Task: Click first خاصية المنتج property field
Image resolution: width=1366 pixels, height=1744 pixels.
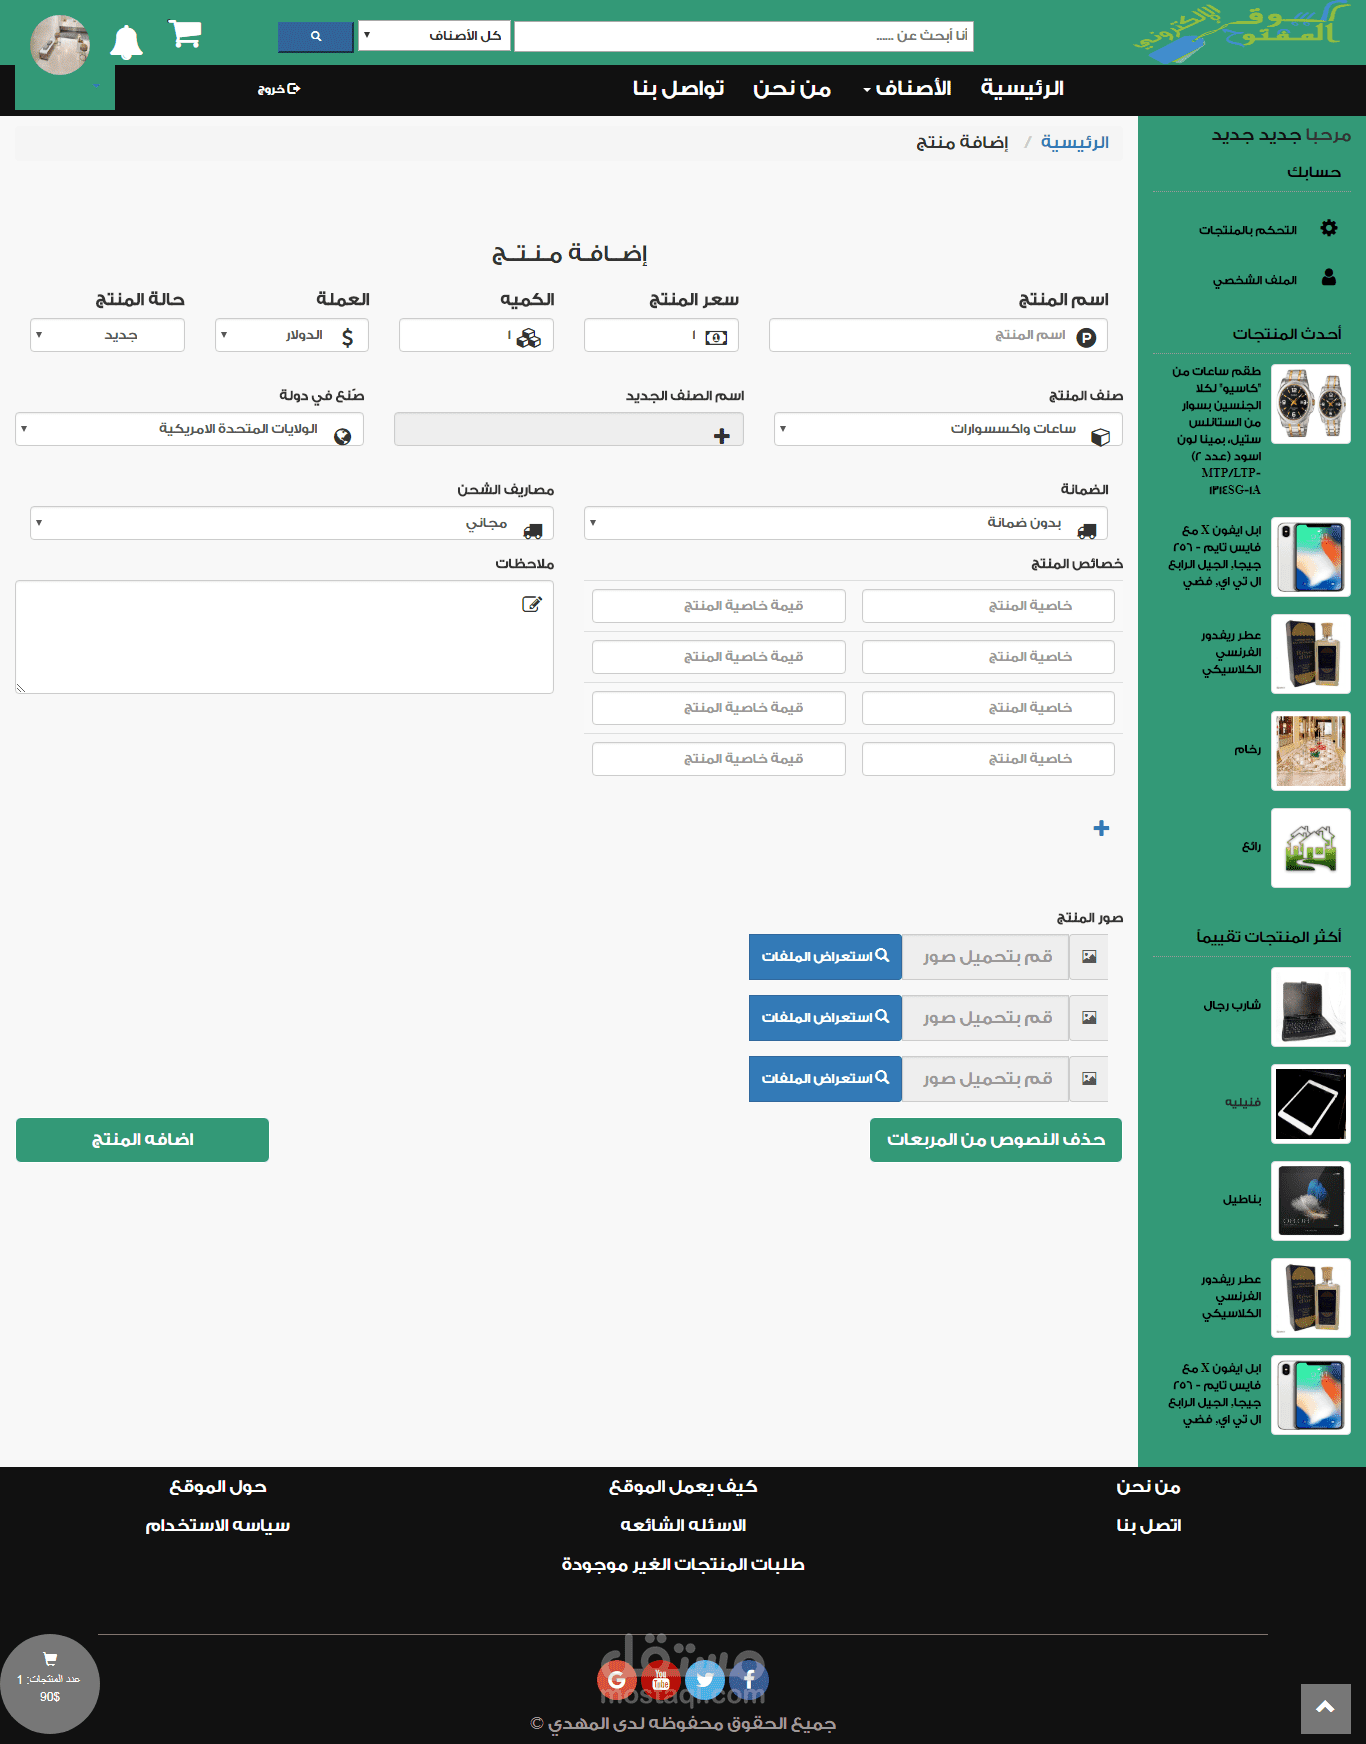Action: click(x=988, y=606)
